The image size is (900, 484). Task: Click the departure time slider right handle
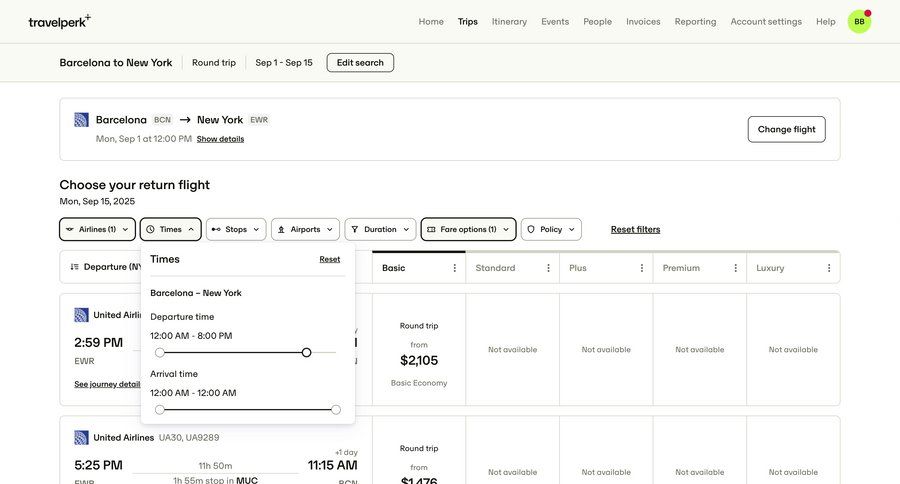[306, 352]
